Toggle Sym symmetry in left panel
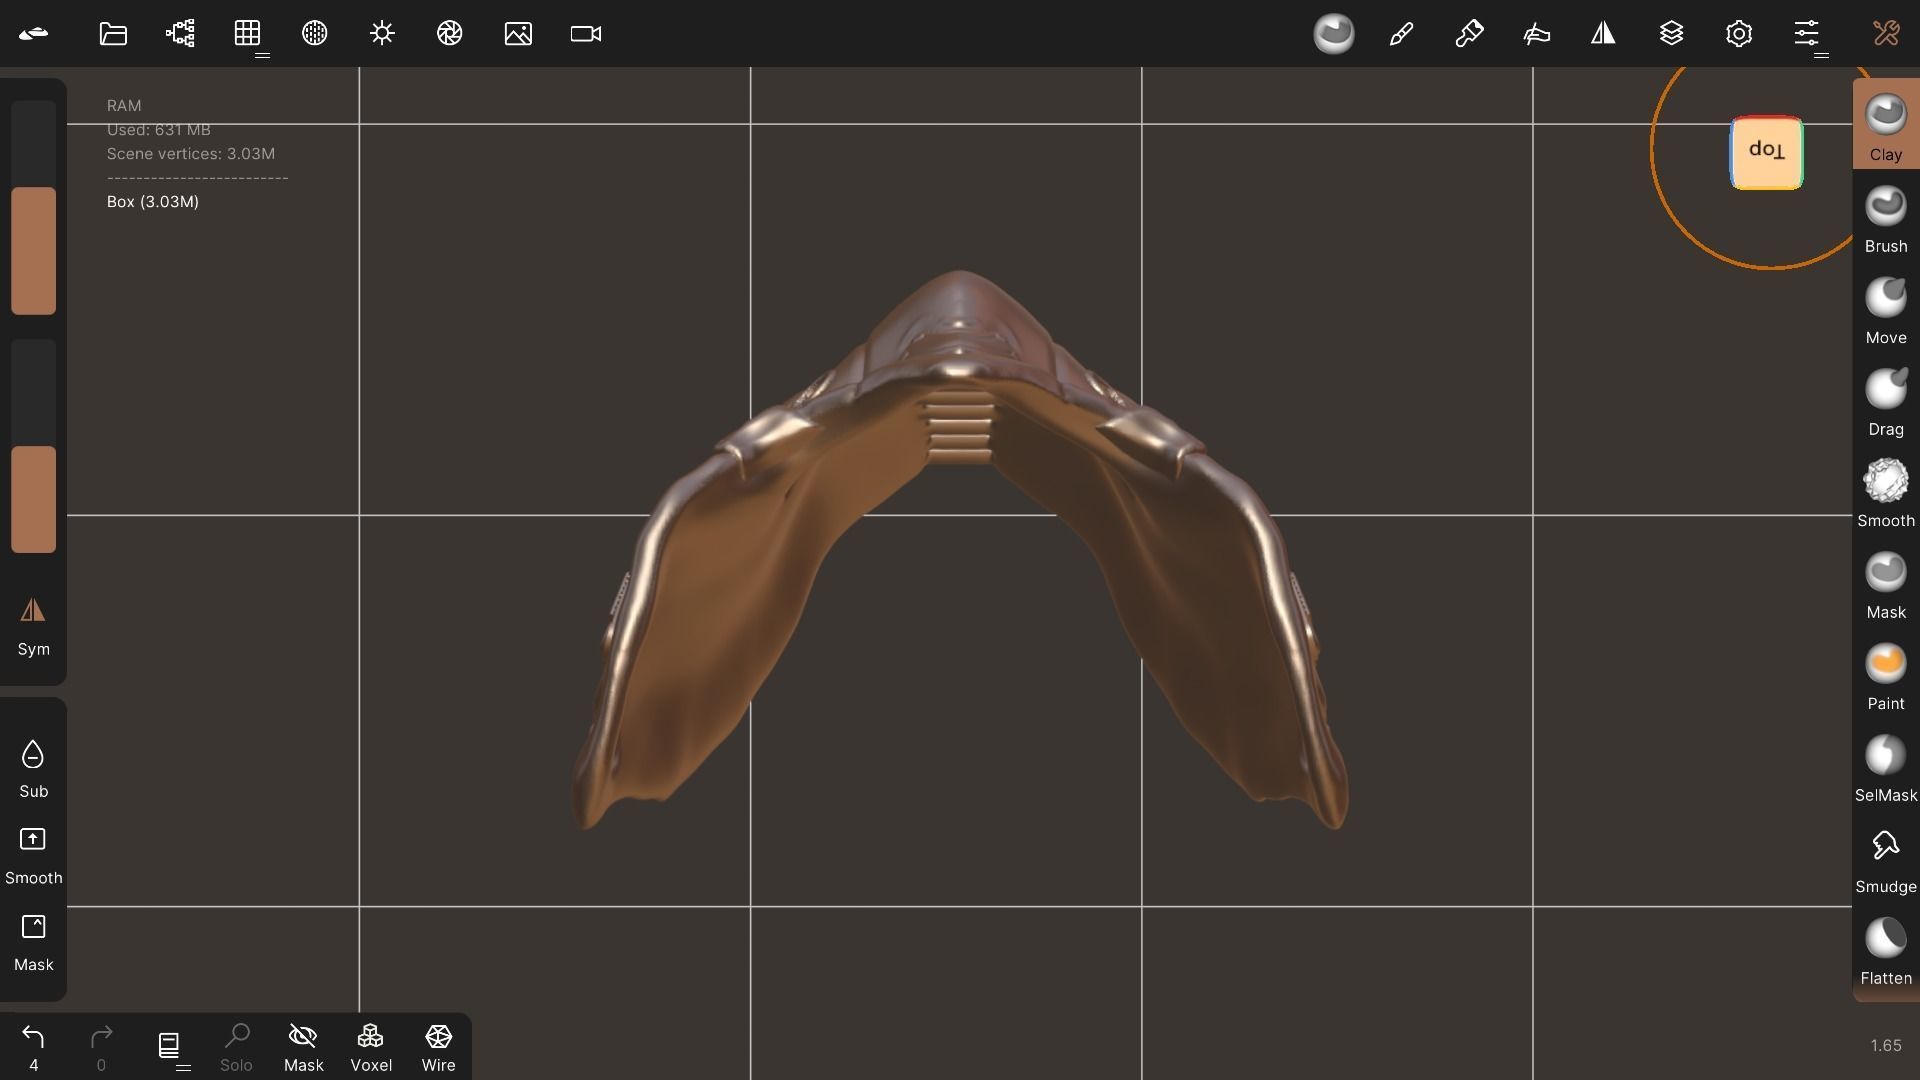Viewport: 1920px width, 1080px height. click(x=33, y=627)
